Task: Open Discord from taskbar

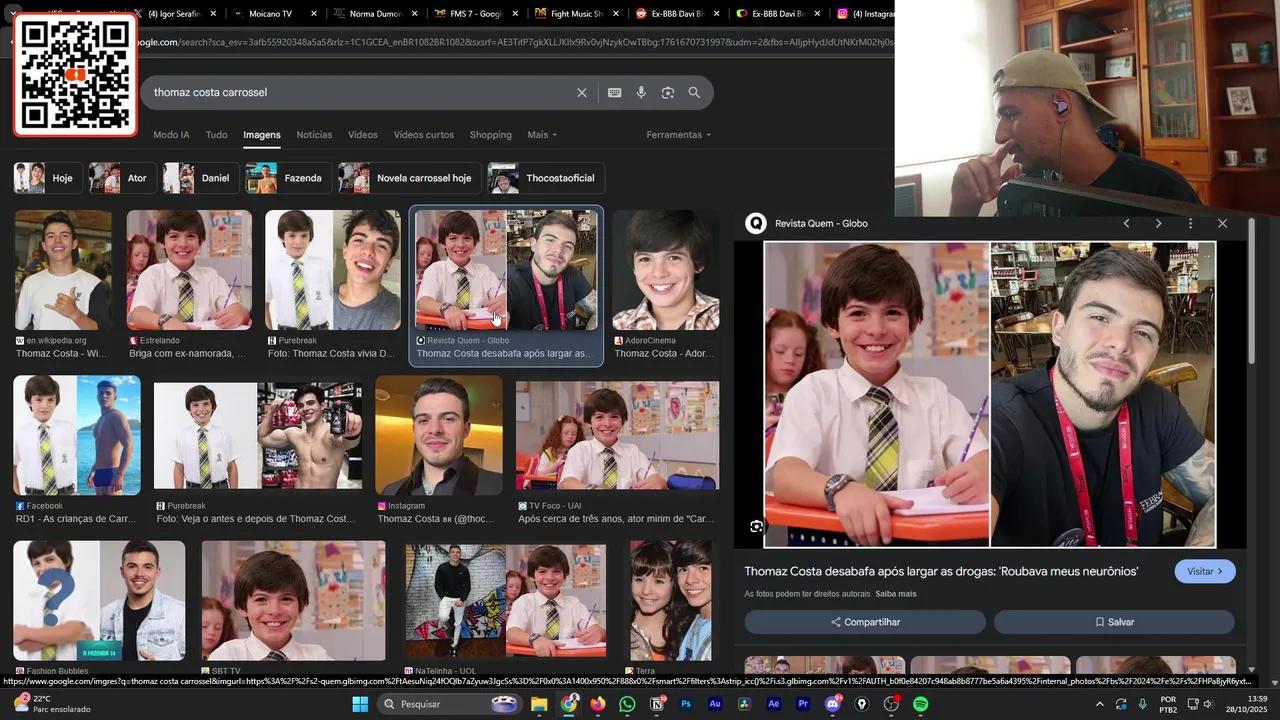Action: click(833, 704)
